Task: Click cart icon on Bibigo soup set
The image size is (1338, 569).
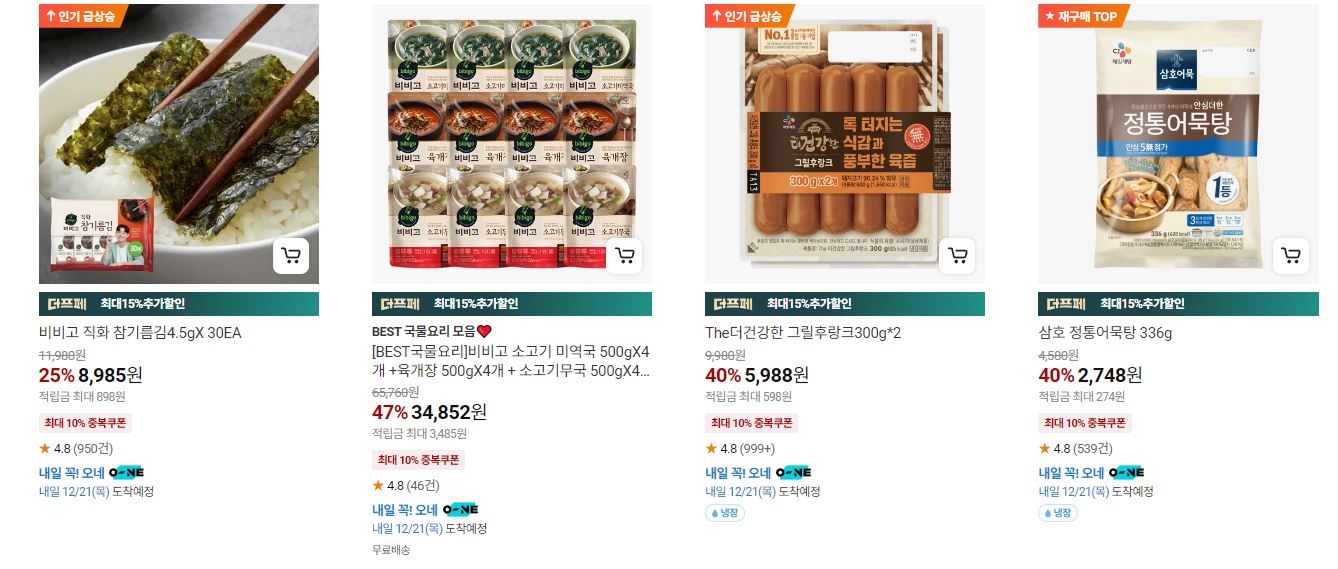Action: click(625, 256)
